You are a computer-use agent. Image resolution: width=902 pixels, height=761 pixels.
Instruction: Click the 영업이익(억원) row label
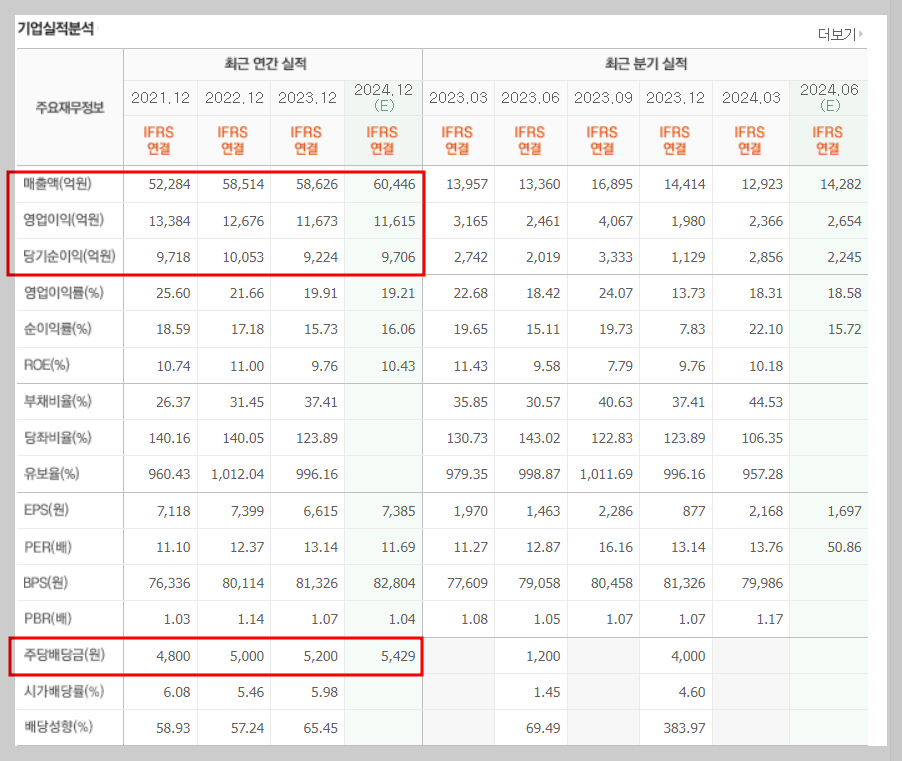tap(63, 220)
